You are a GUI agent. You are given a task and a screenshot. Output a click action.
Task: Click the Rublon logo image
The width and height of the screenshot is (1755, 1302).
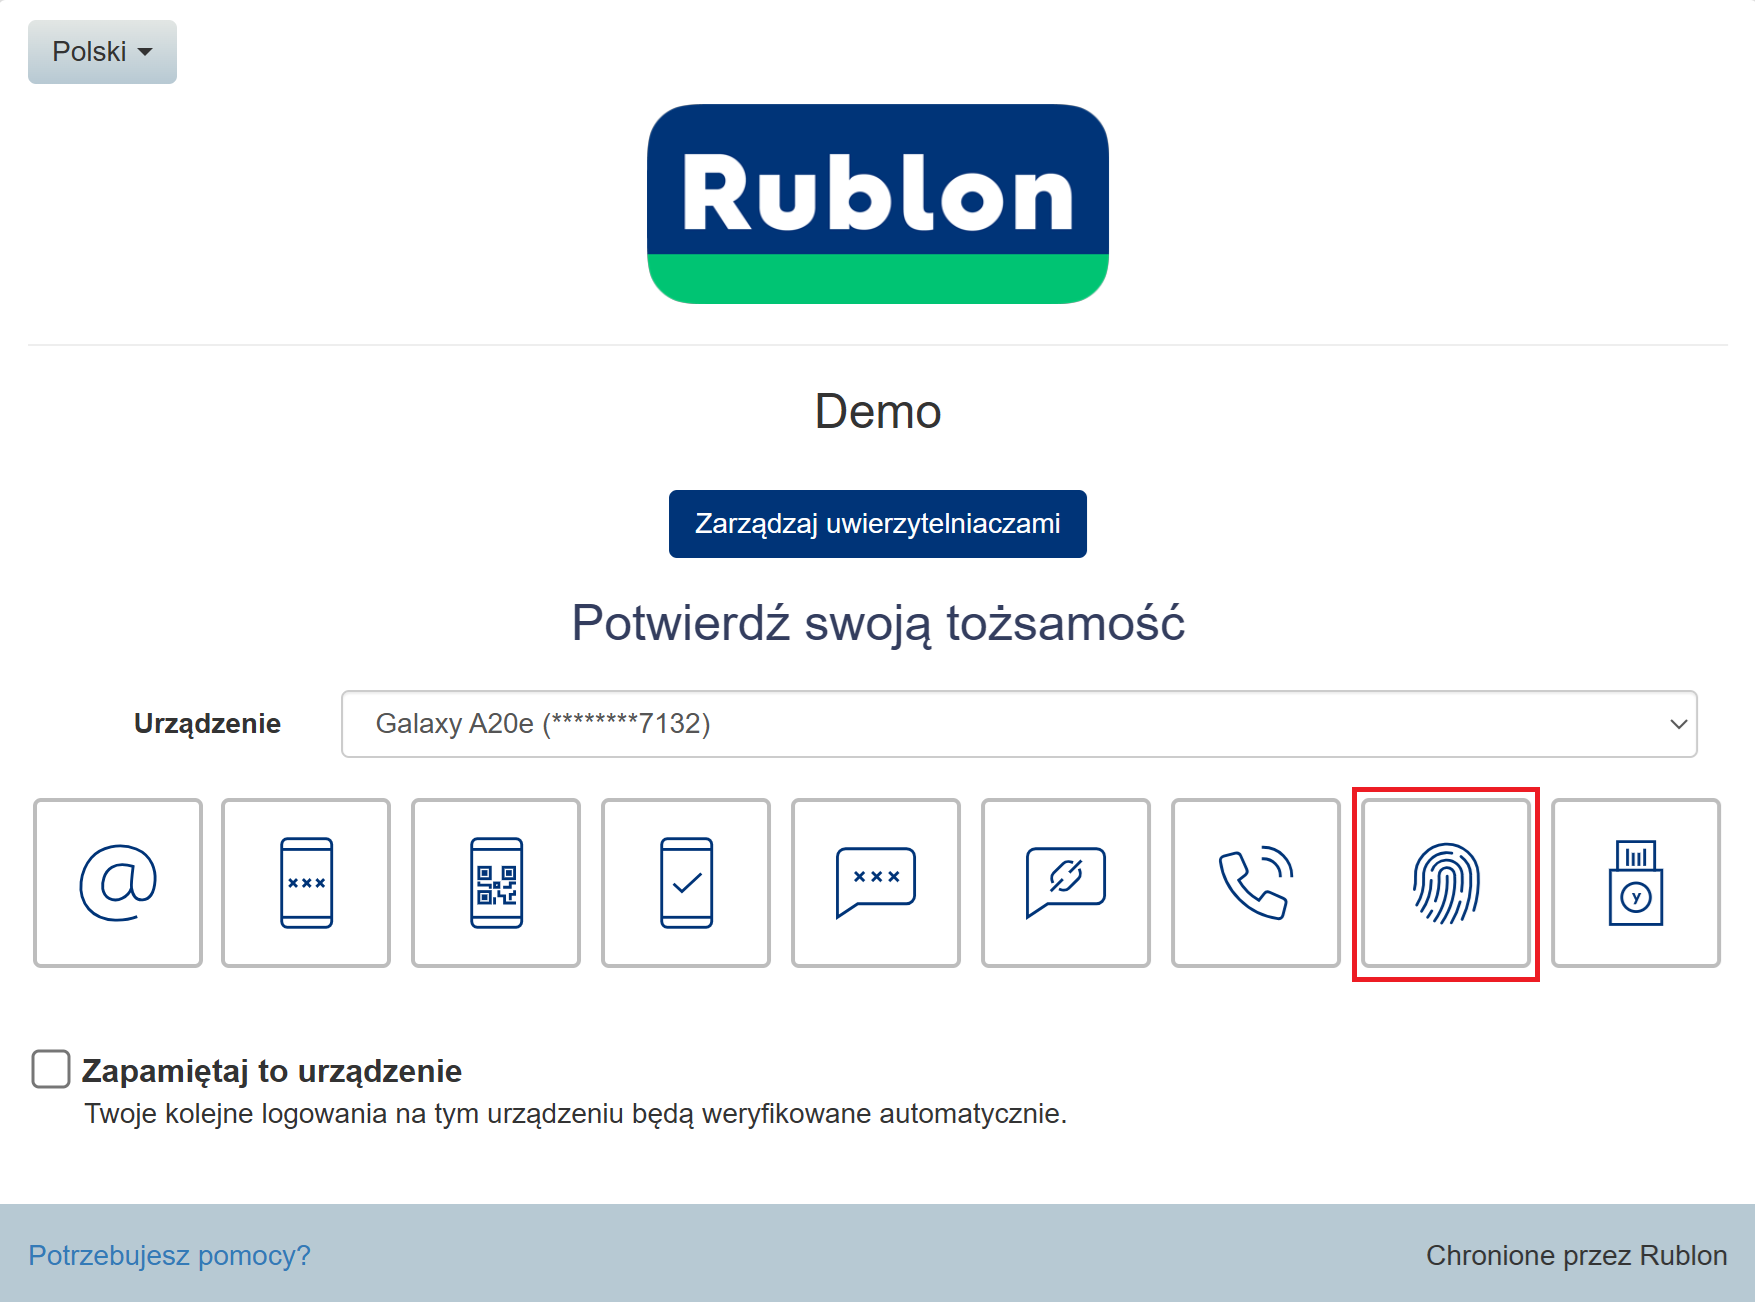(877, 204)
